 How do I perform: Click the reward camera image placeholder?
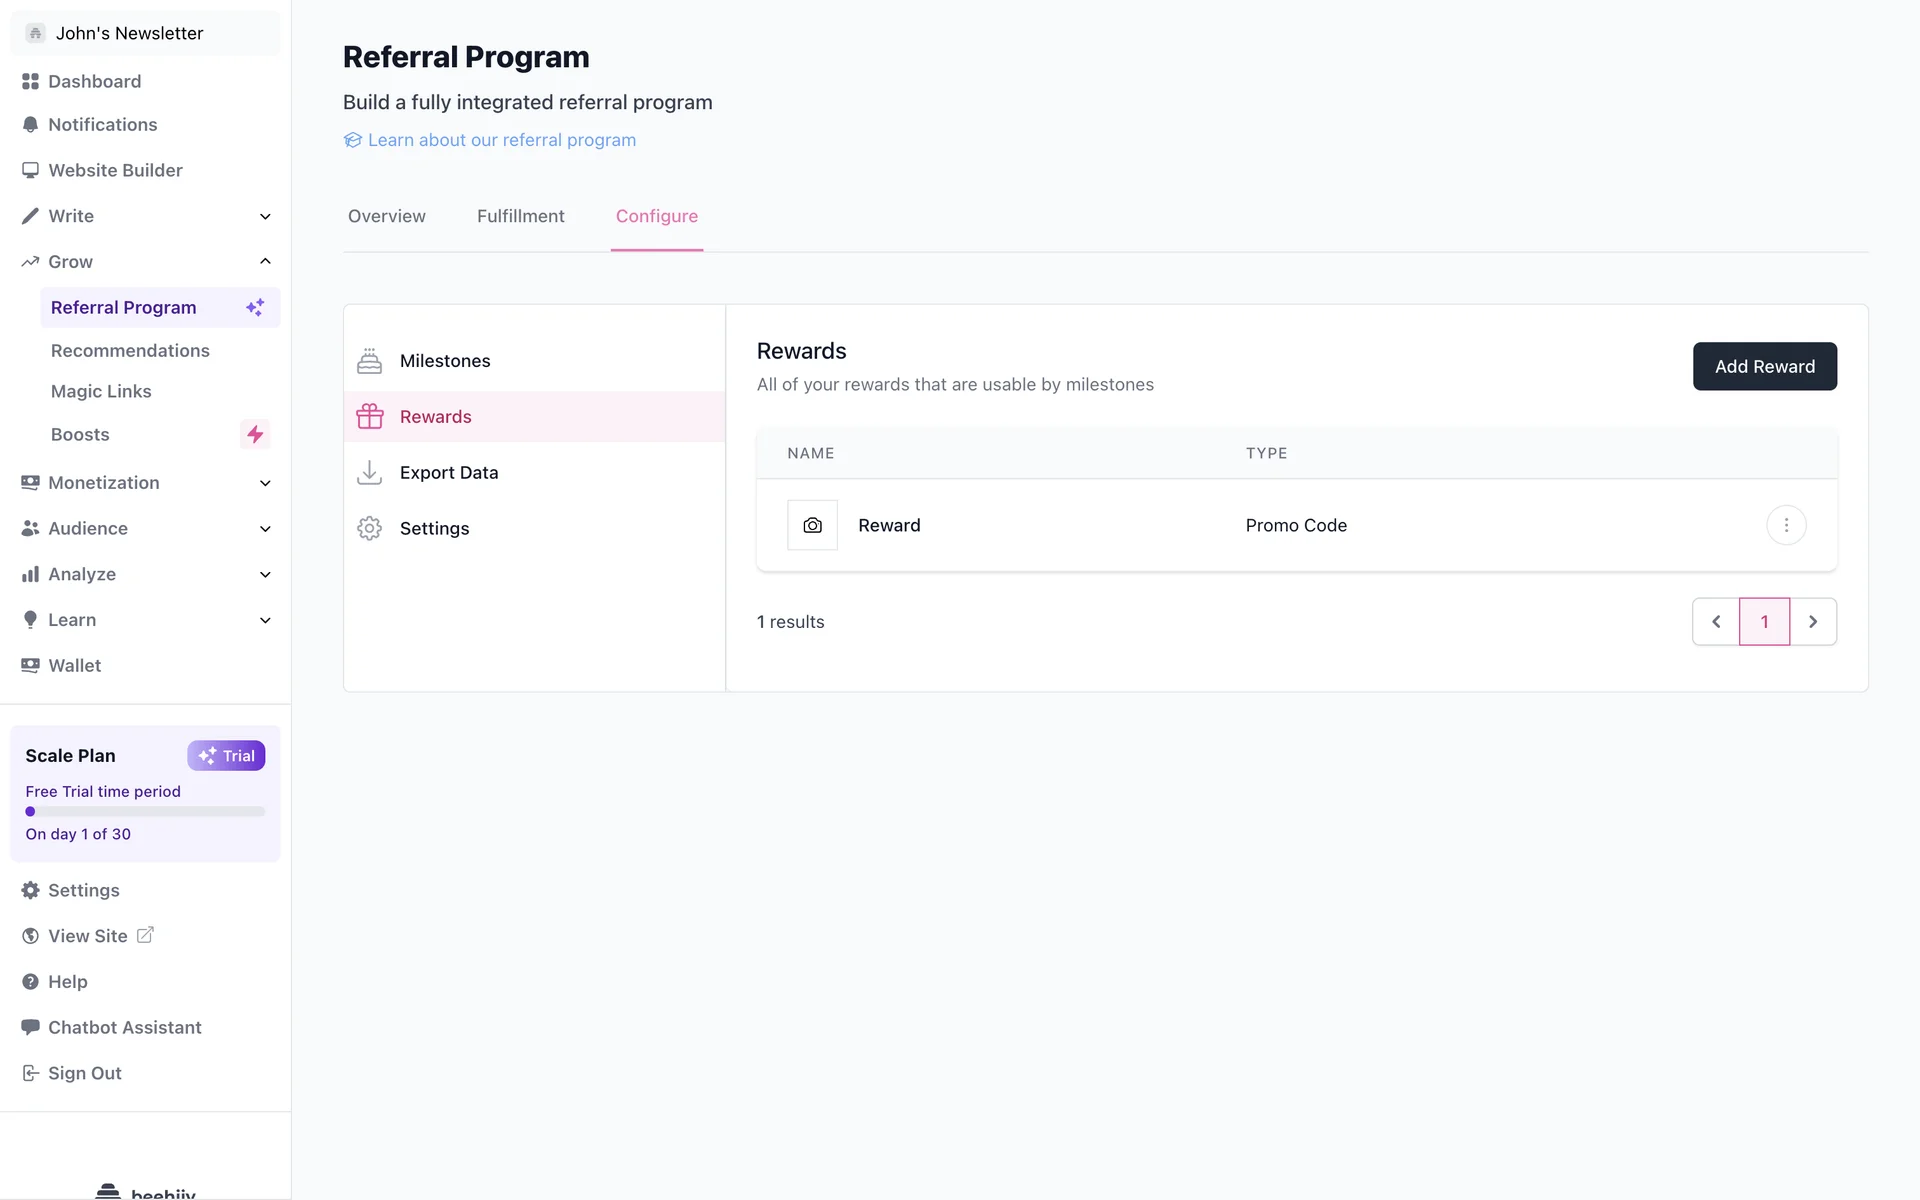(x=812, y=525)
